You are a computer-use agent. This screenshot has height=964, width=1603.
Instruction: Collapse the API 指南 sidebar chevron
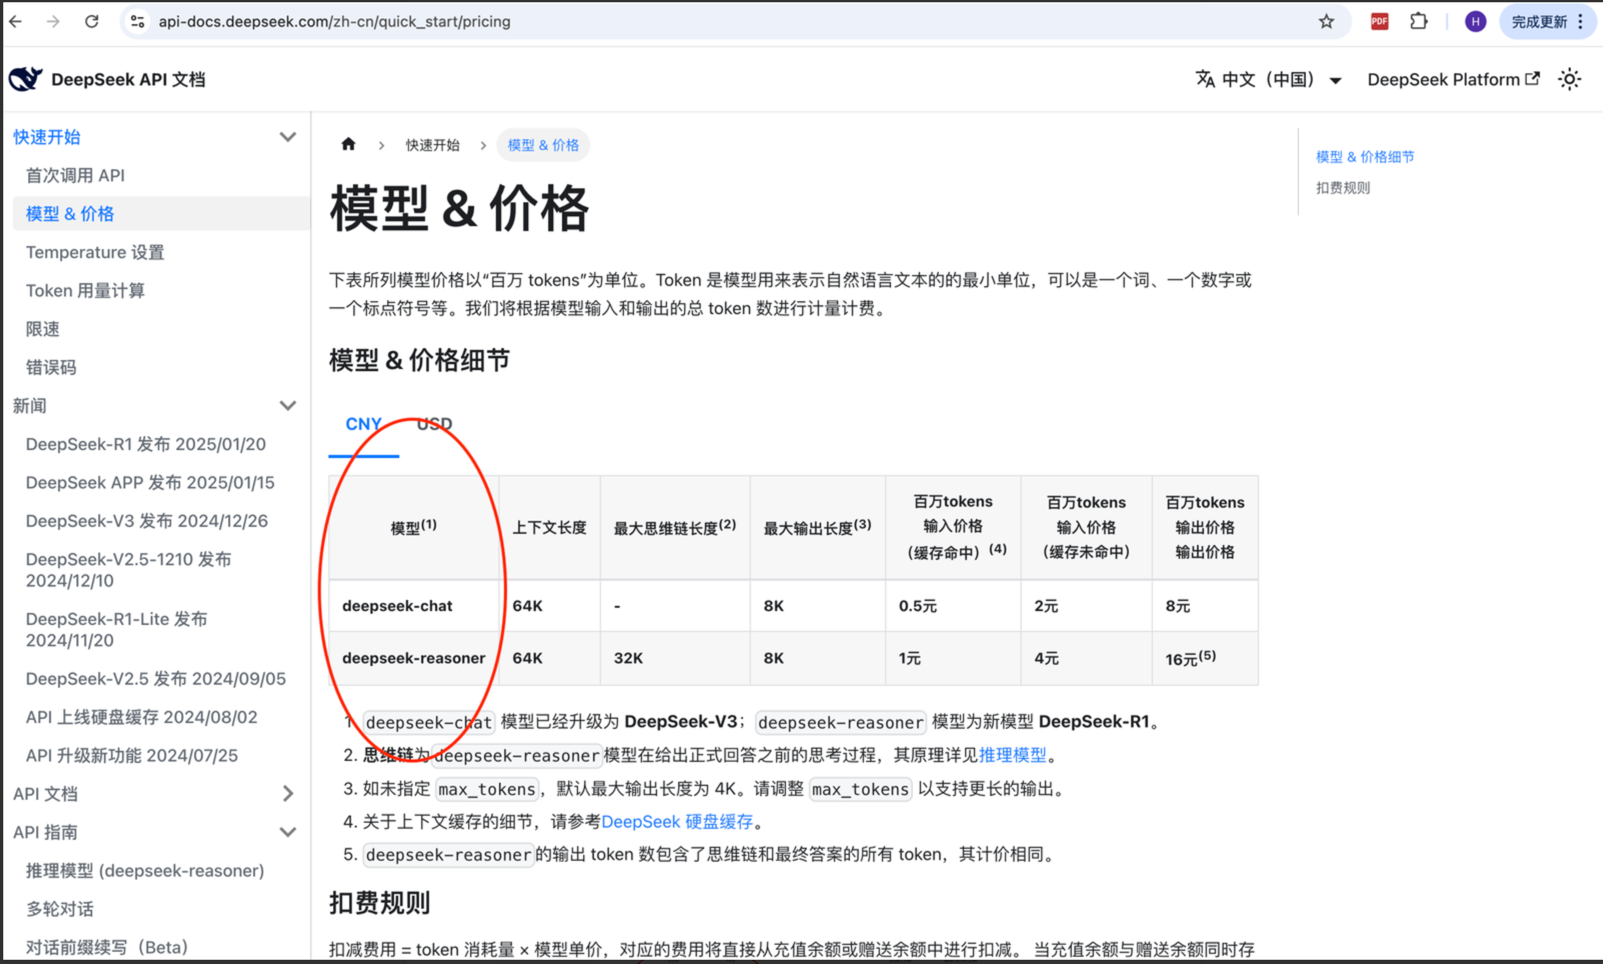tap(288, 832)
